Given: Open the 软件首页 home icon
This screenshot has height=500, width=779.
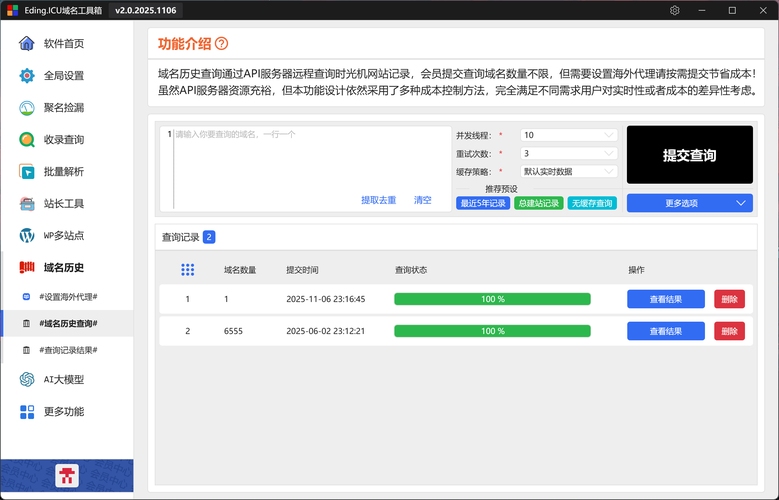Looking at the screenshot, I should [x=27, y=44].
